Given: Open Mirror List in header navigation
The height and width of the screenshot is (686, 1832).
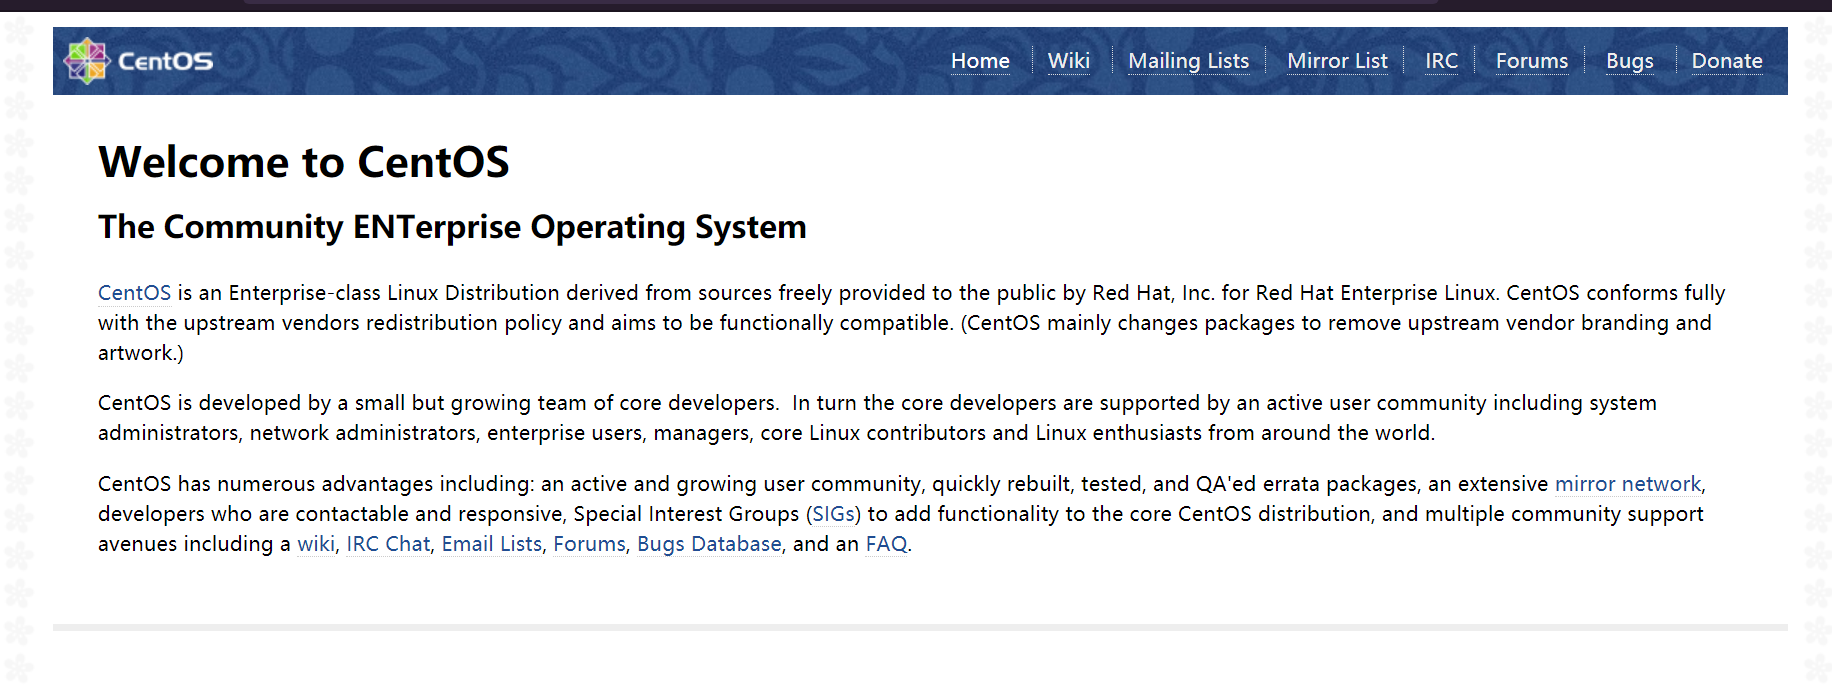Looking at the screenshot, I should pyautogui.click(x=1337, y=61).
